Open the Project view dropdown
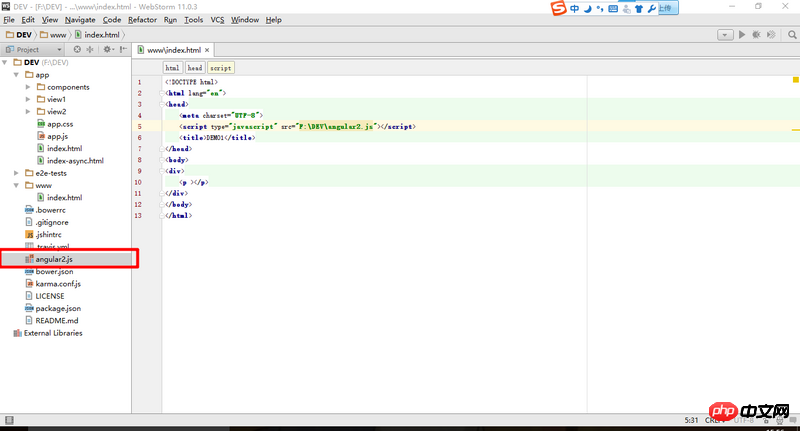 point(34,49)
